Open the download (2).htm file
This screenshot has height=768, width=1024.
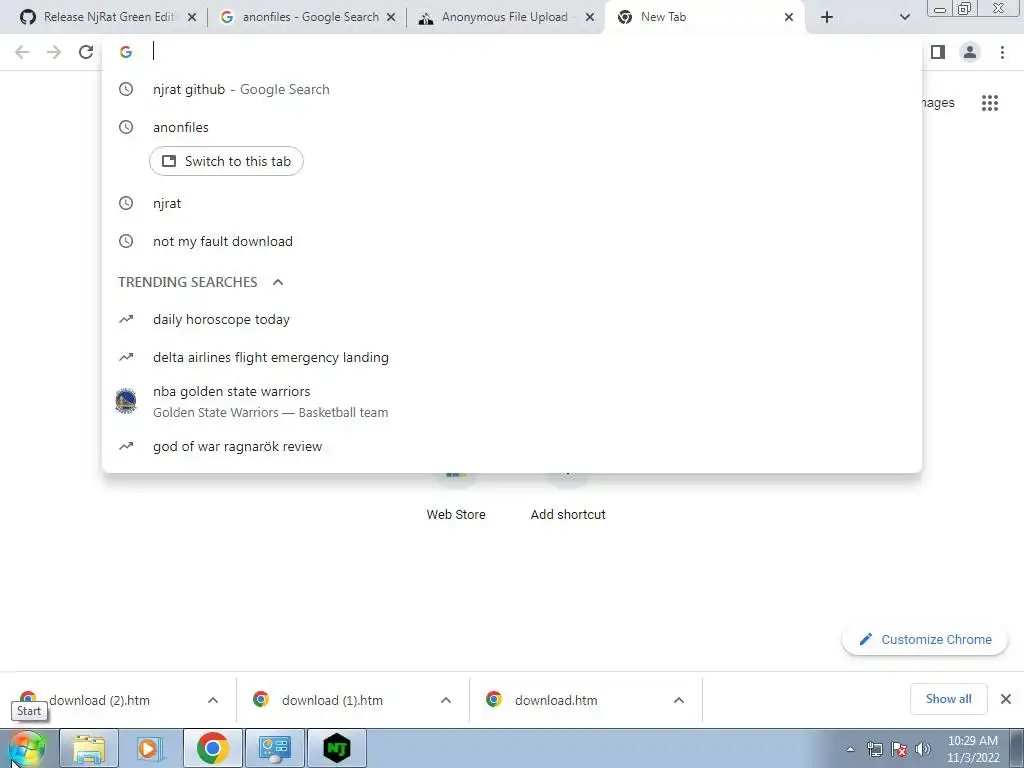(99, 701)
